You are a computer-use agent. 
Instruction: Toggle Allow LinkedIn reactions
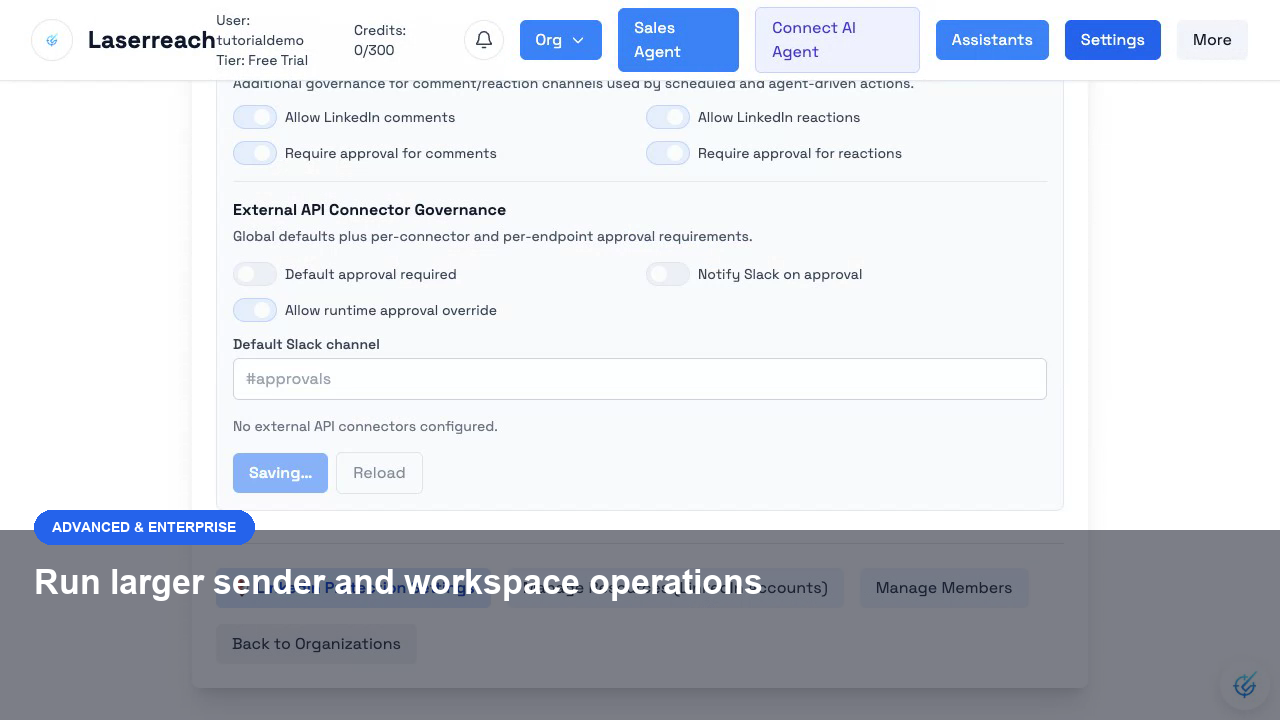click(668, 117)
